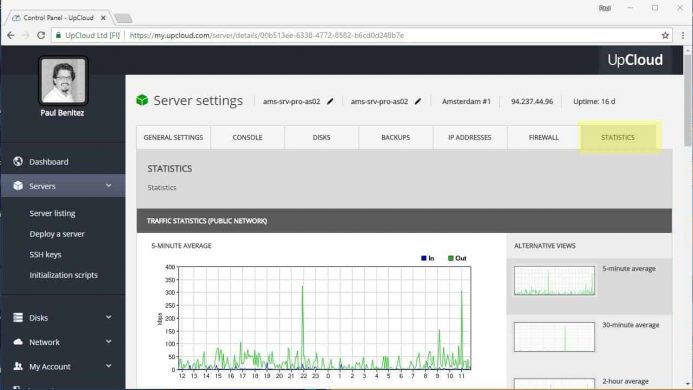Click the browser back arrow
Viewport: 693px width, 390px height.
[11, 35]
